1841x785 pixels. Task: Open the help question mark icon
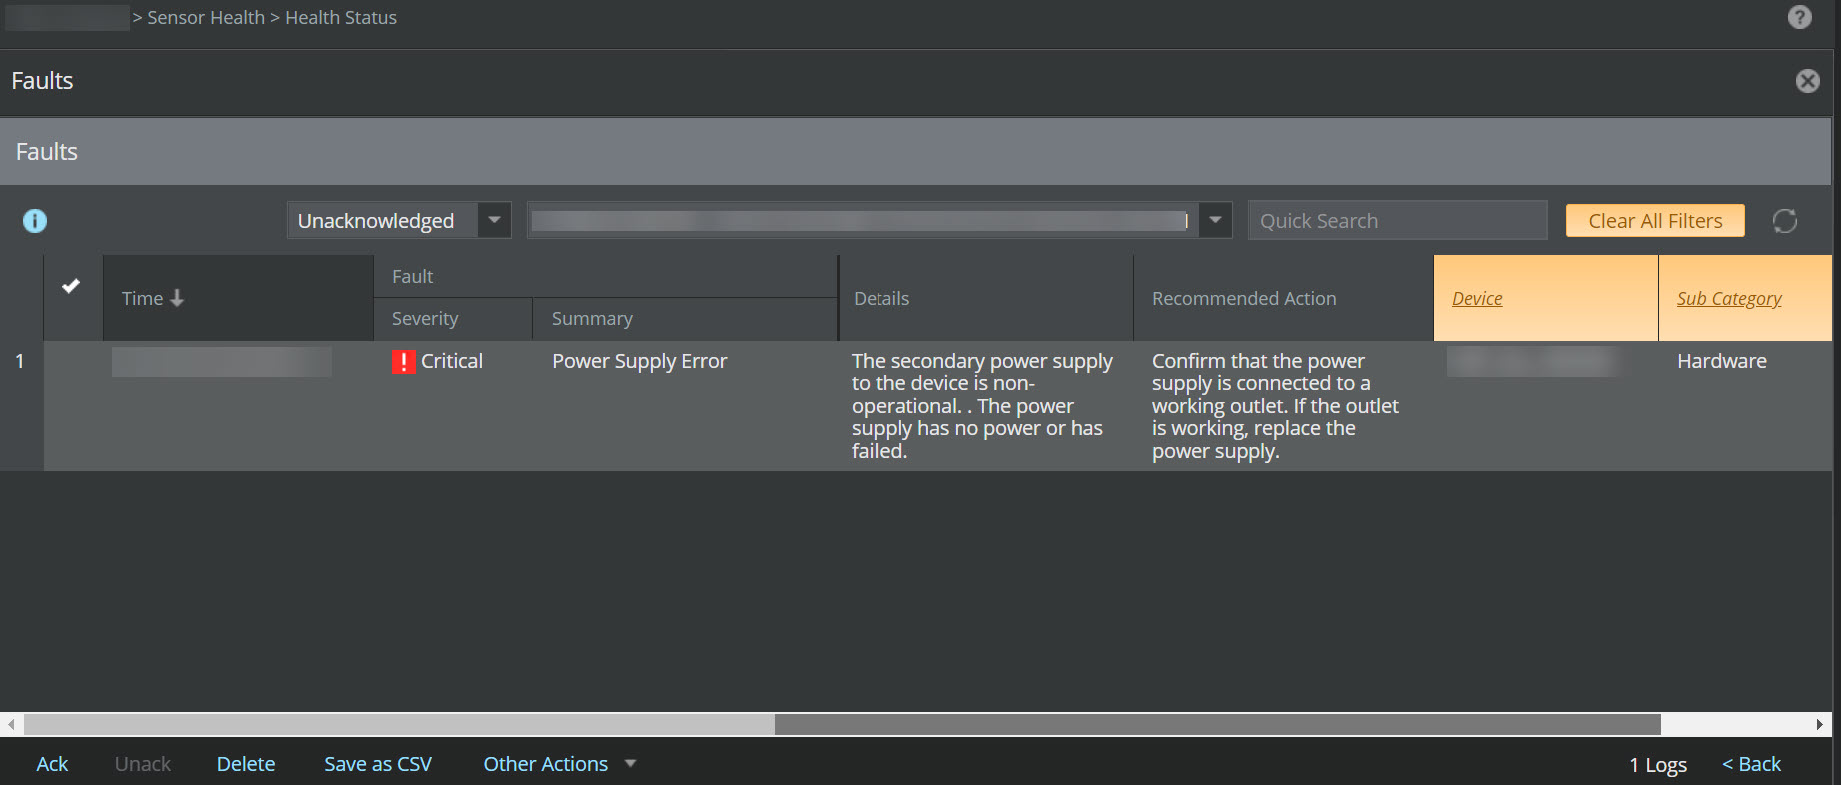(x=1799, y=17)
